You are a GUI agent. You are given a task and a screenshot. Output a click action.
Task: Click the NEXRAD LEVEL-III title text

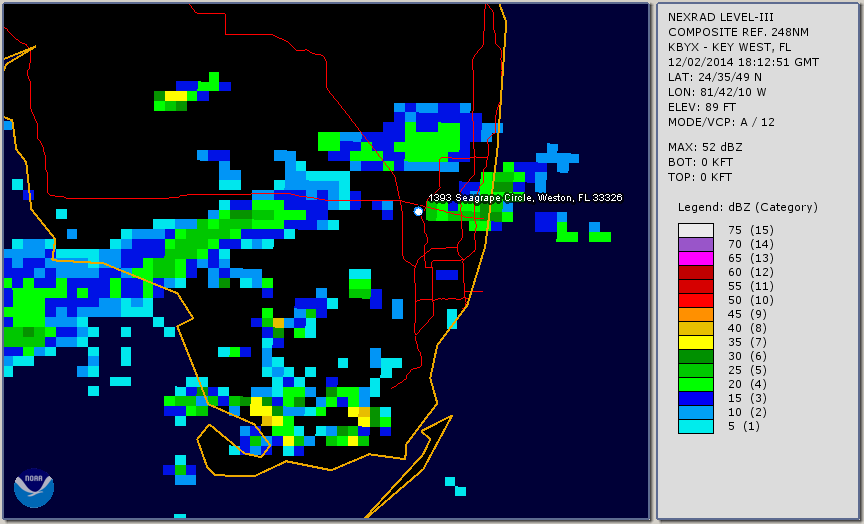point(721,18)
